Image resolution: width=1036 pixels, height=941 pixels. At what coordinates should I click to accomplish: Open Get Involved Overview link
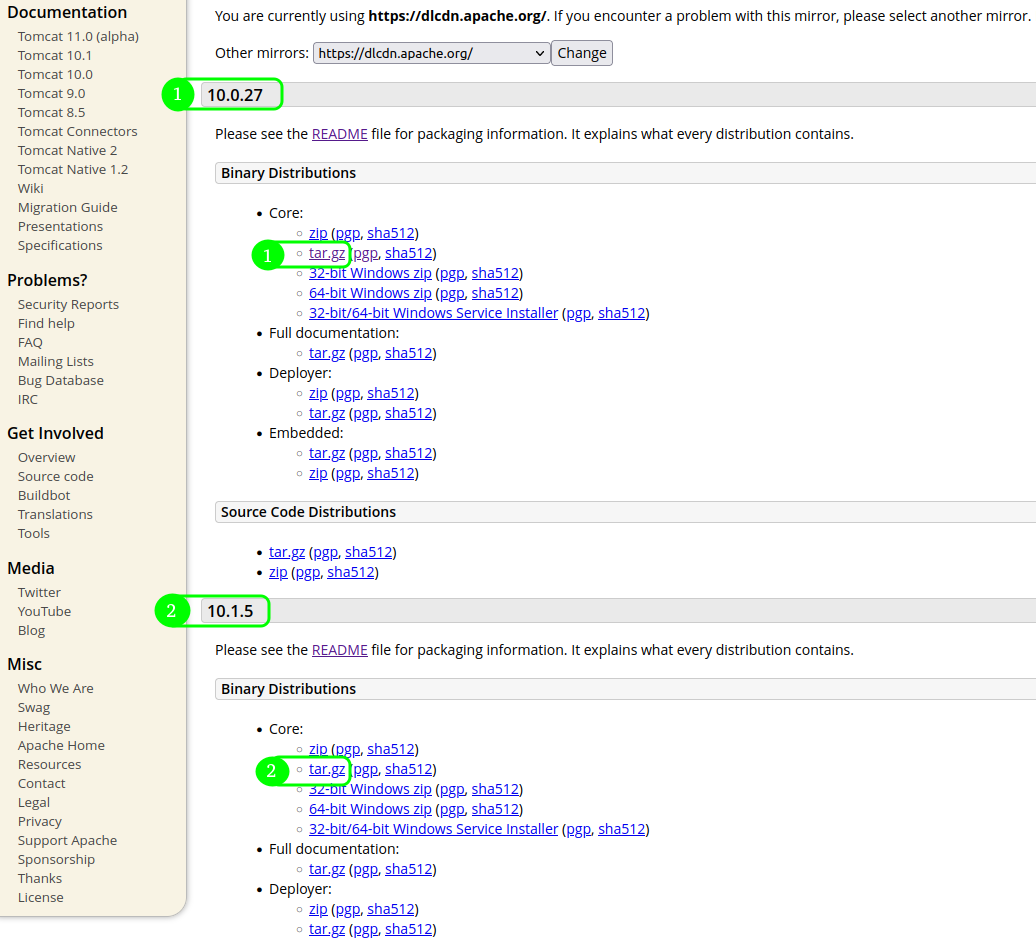(46, 457)
